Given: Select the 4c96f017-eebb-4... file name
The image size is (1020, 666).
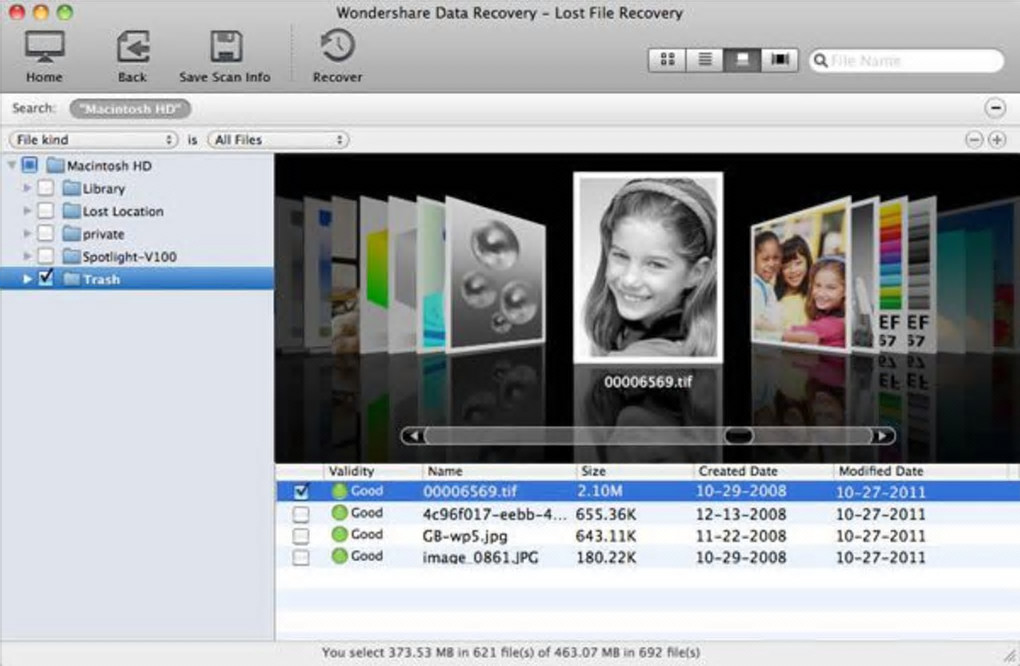Looking at the screenshot, I should (x=494, y=514).
